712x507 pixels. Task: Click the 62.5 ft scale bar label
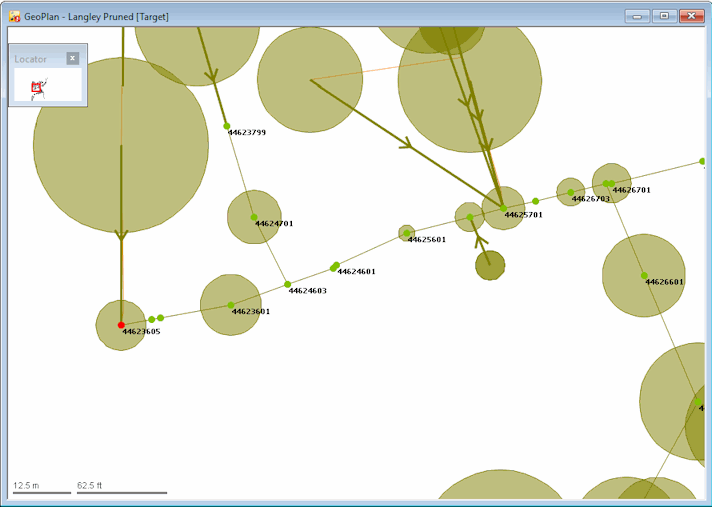[x=89, y=485]
